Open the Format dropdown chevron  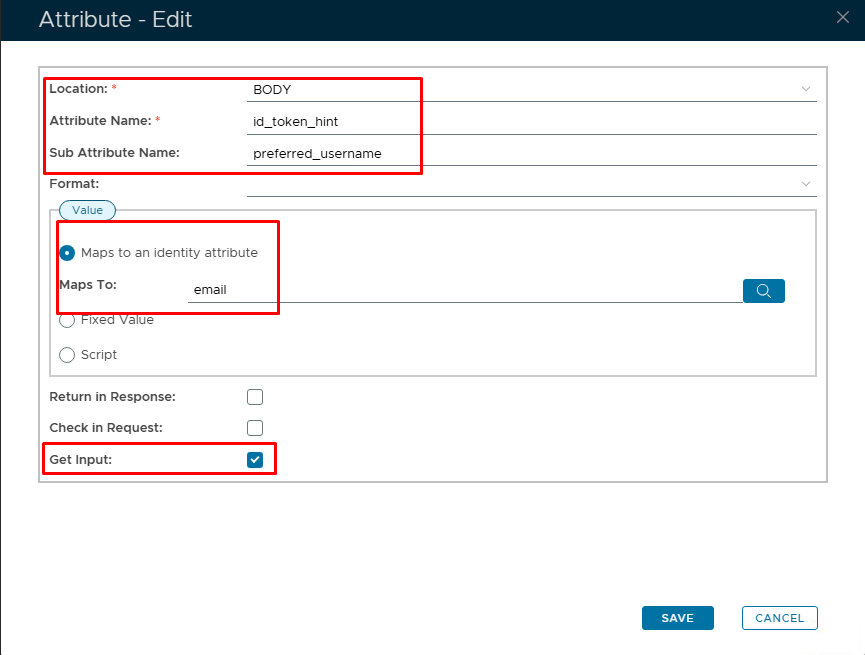pyautogui.click(x=806, y=184)
